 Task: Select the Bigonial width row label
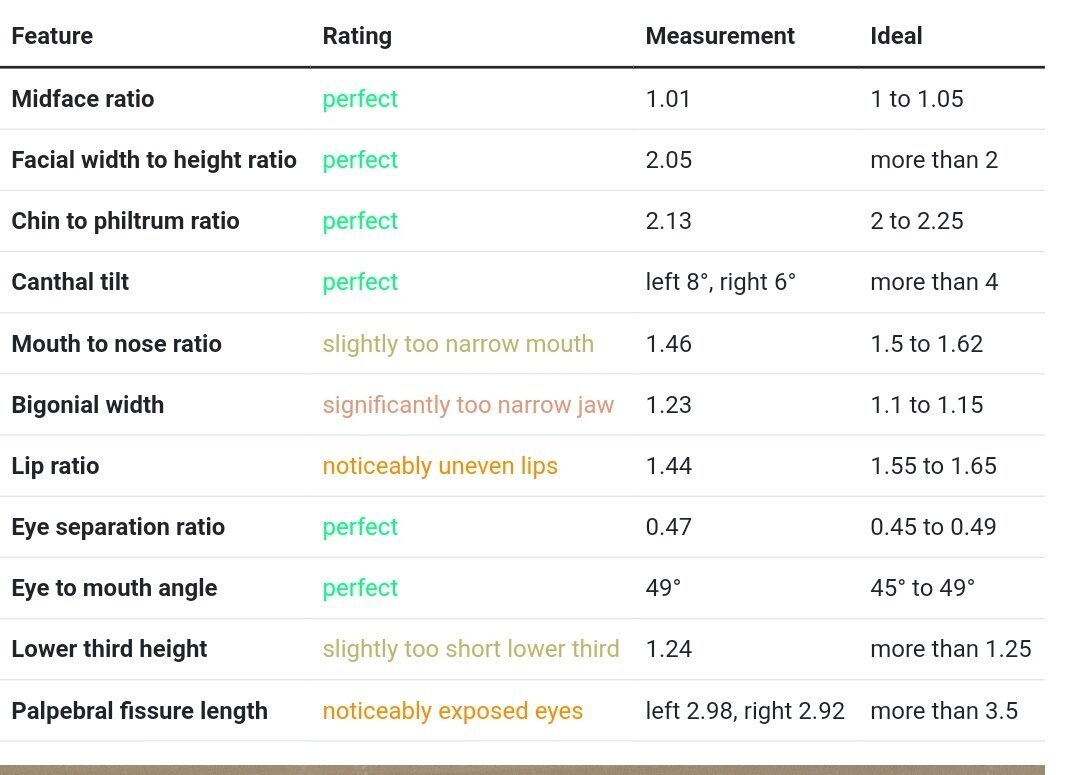coord(88,405)
